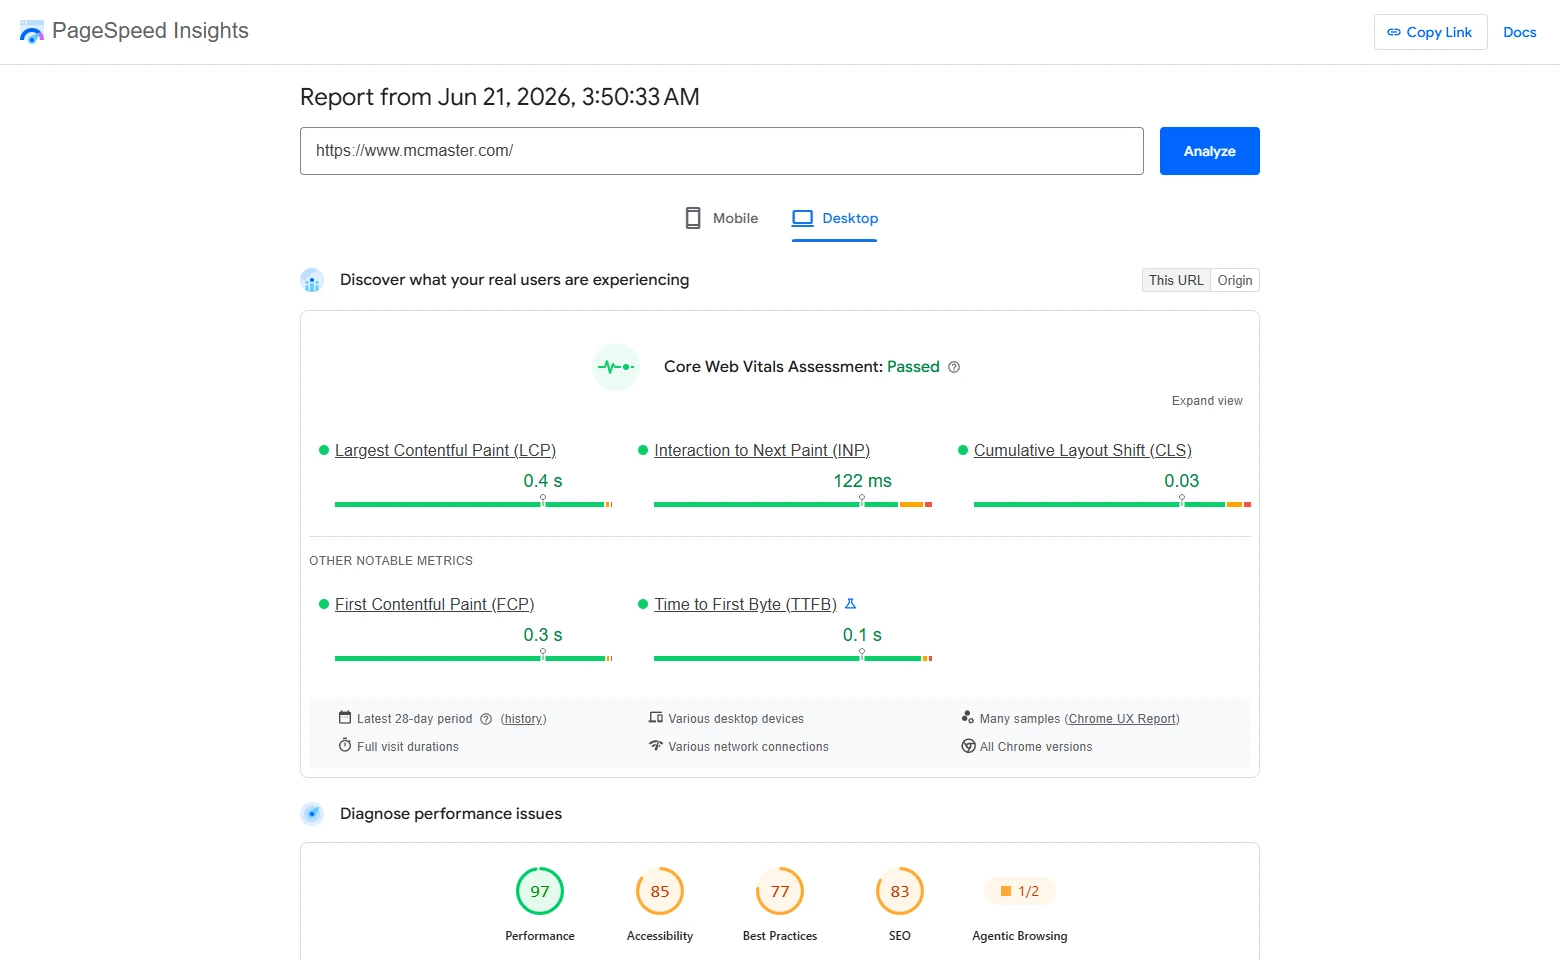Open Time to First Byte (TTFB) link
The image size is (1560, 960).
pyautogui.click(x=745, y=604)
